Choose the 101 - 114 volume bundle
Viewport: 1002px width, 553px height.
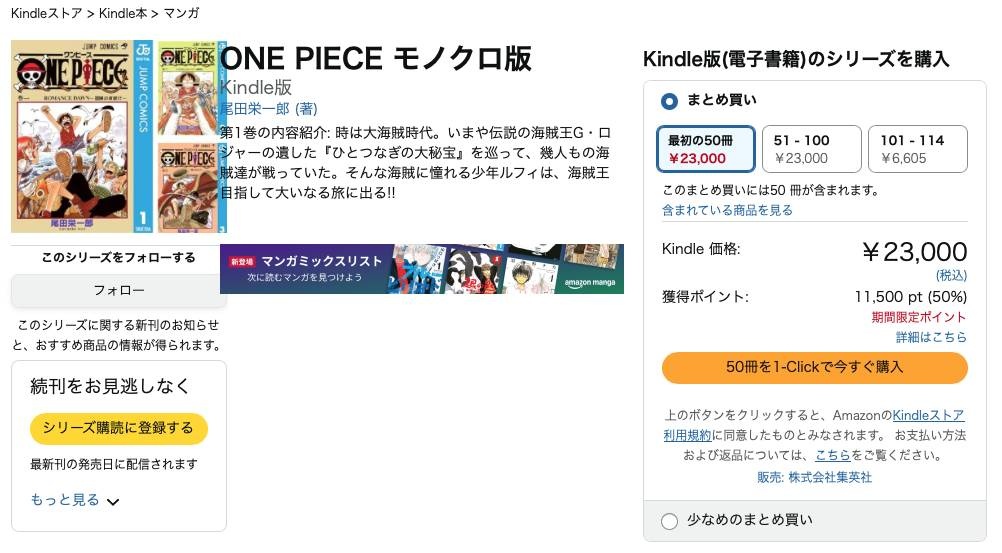click(917, 149)
